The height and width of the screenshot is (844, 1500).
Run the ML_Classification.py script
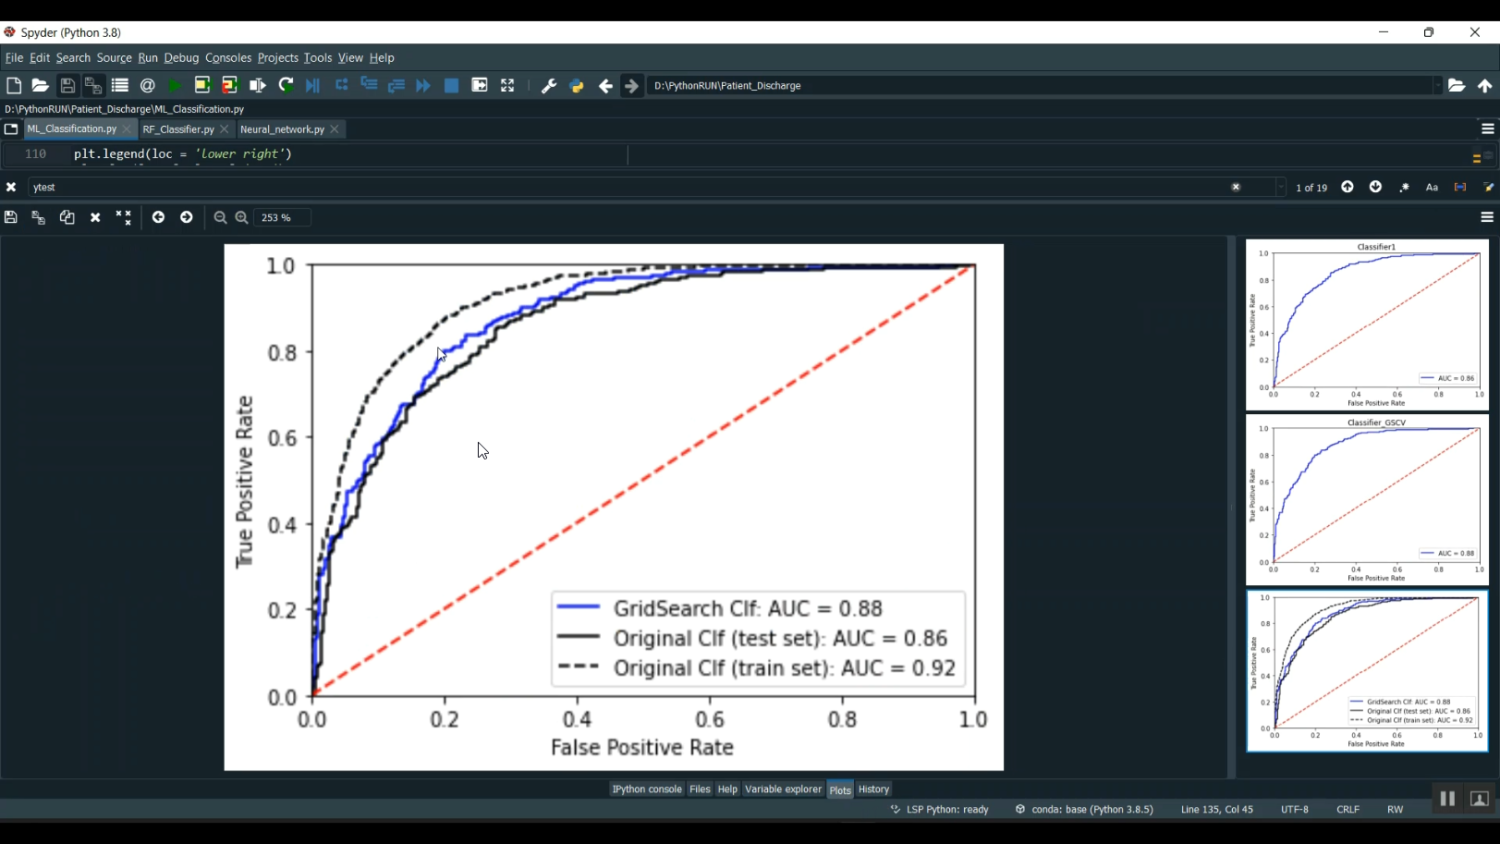pos(172,85)
